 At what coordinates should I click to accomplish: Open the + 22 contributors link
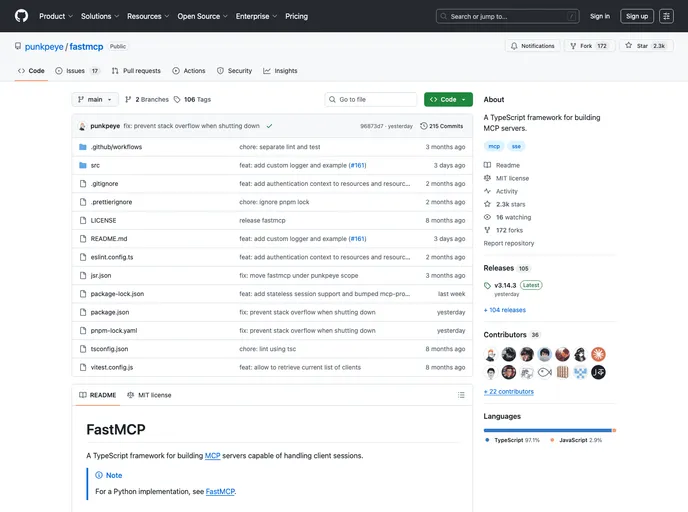(x=509, y=392)
